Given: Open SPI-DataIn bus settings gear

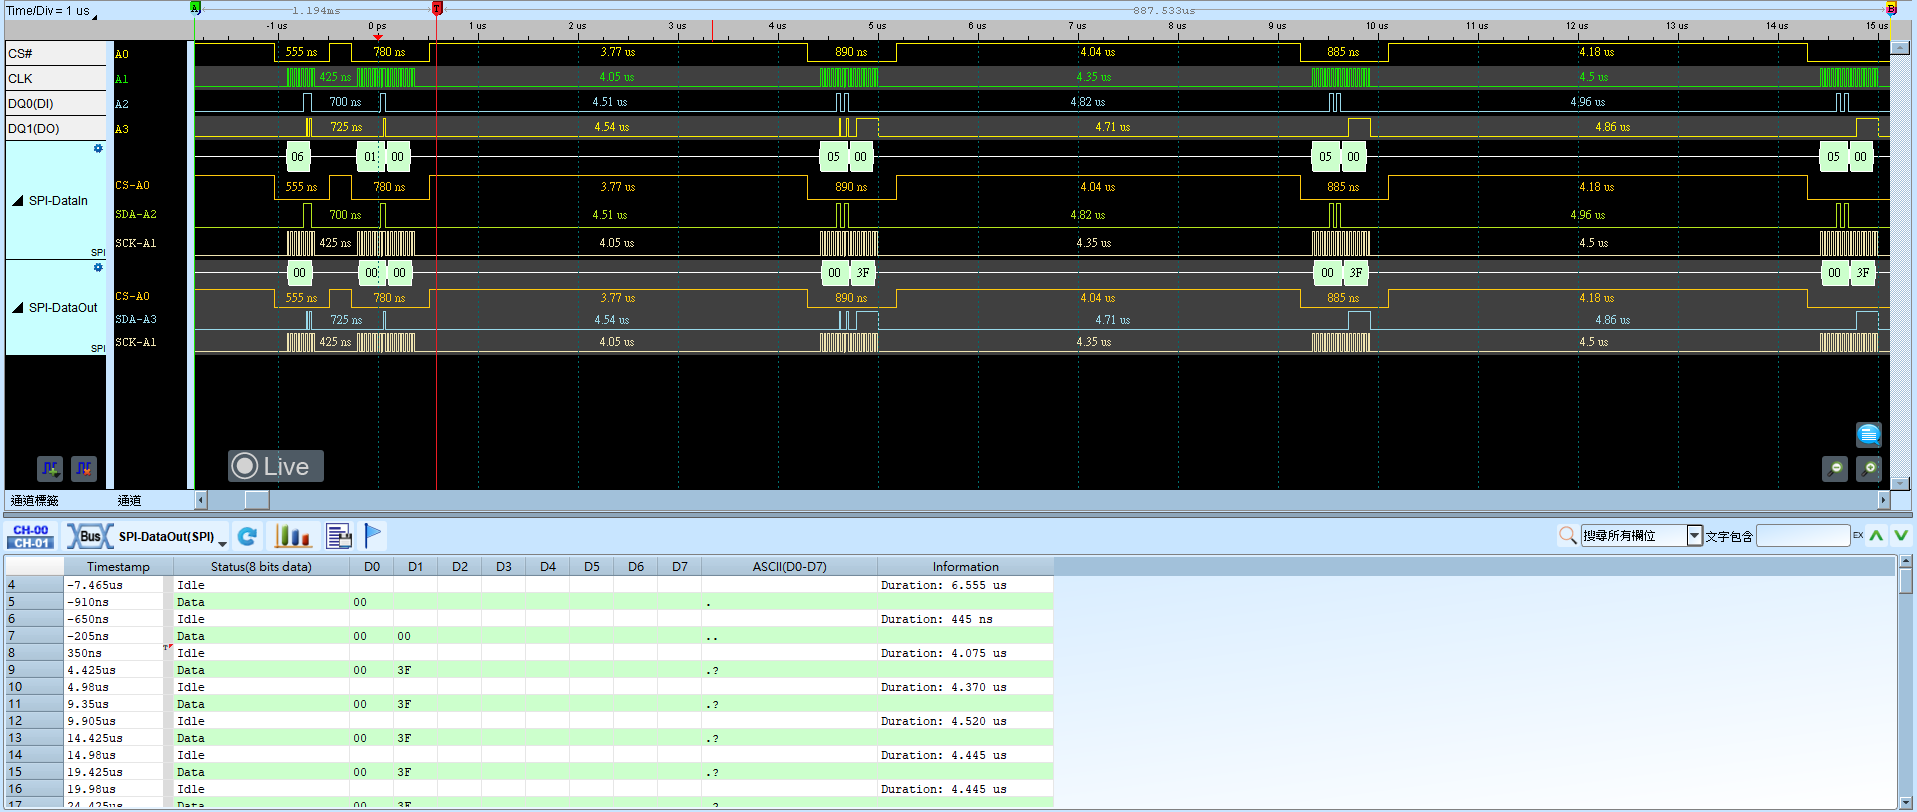Looking at the screenshot, I should tap(98, 149).
